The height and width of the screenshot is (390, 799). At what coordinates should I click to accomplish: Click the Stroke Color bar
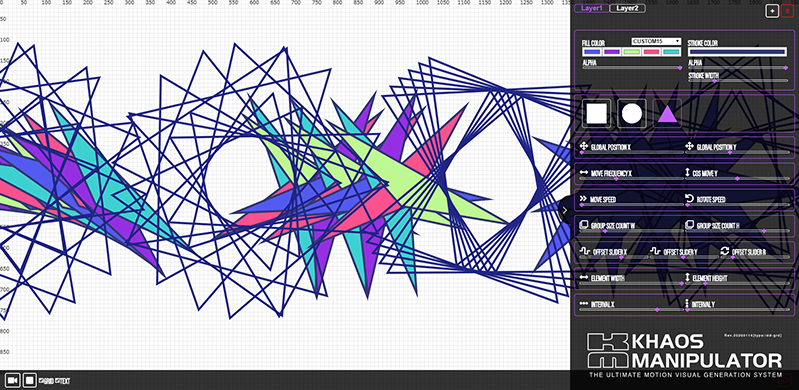737,52
